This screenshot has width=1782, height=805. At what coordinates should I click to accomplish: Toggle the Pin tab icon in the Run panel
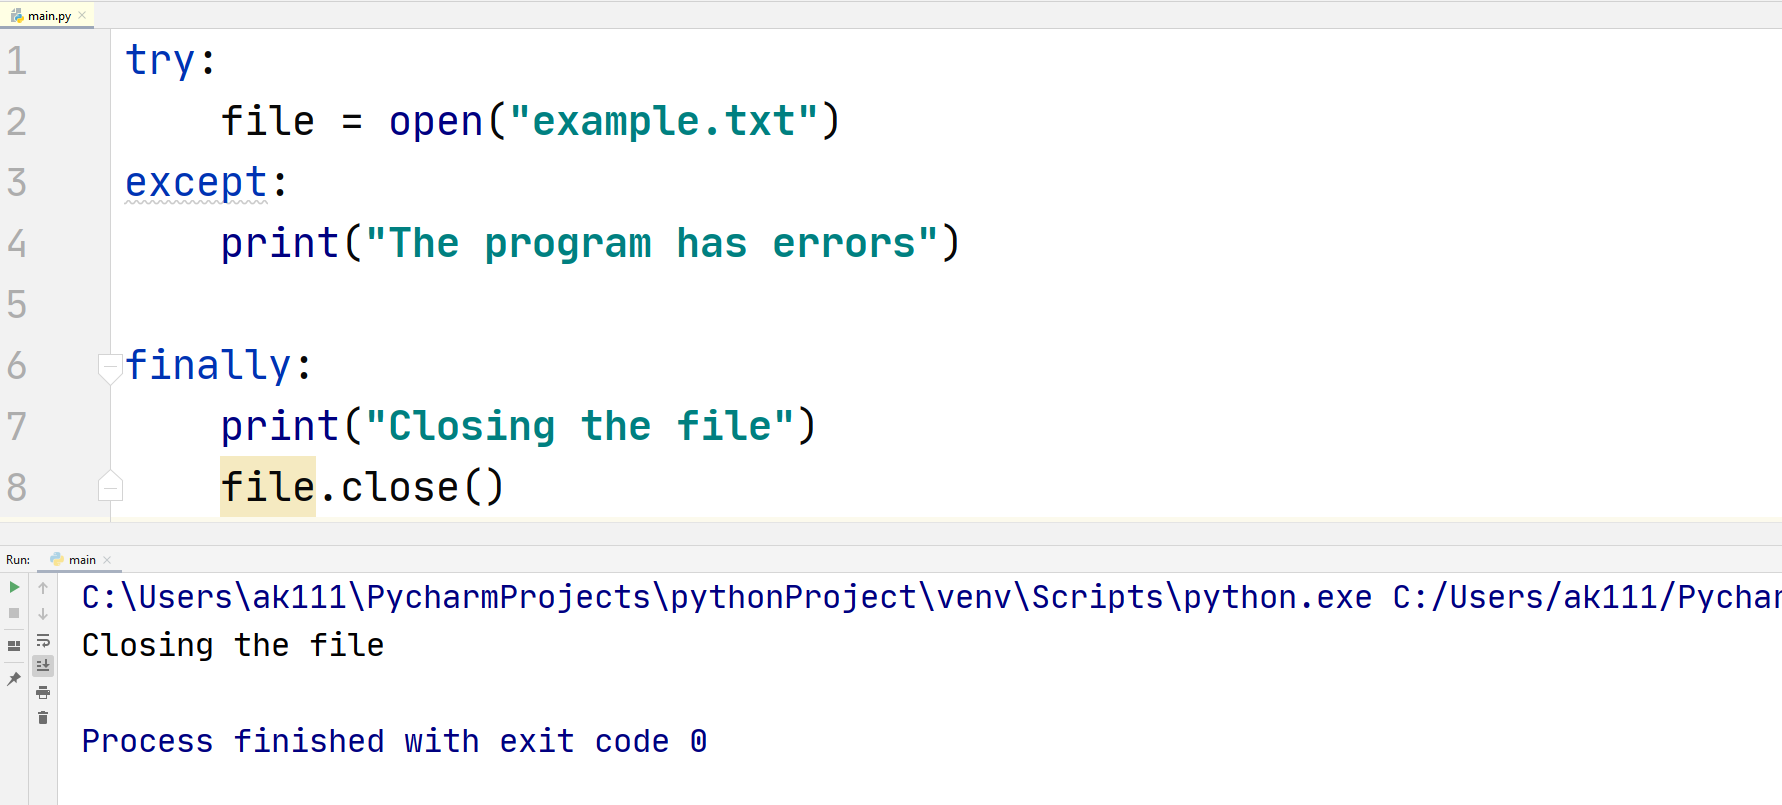coord(14,679)
